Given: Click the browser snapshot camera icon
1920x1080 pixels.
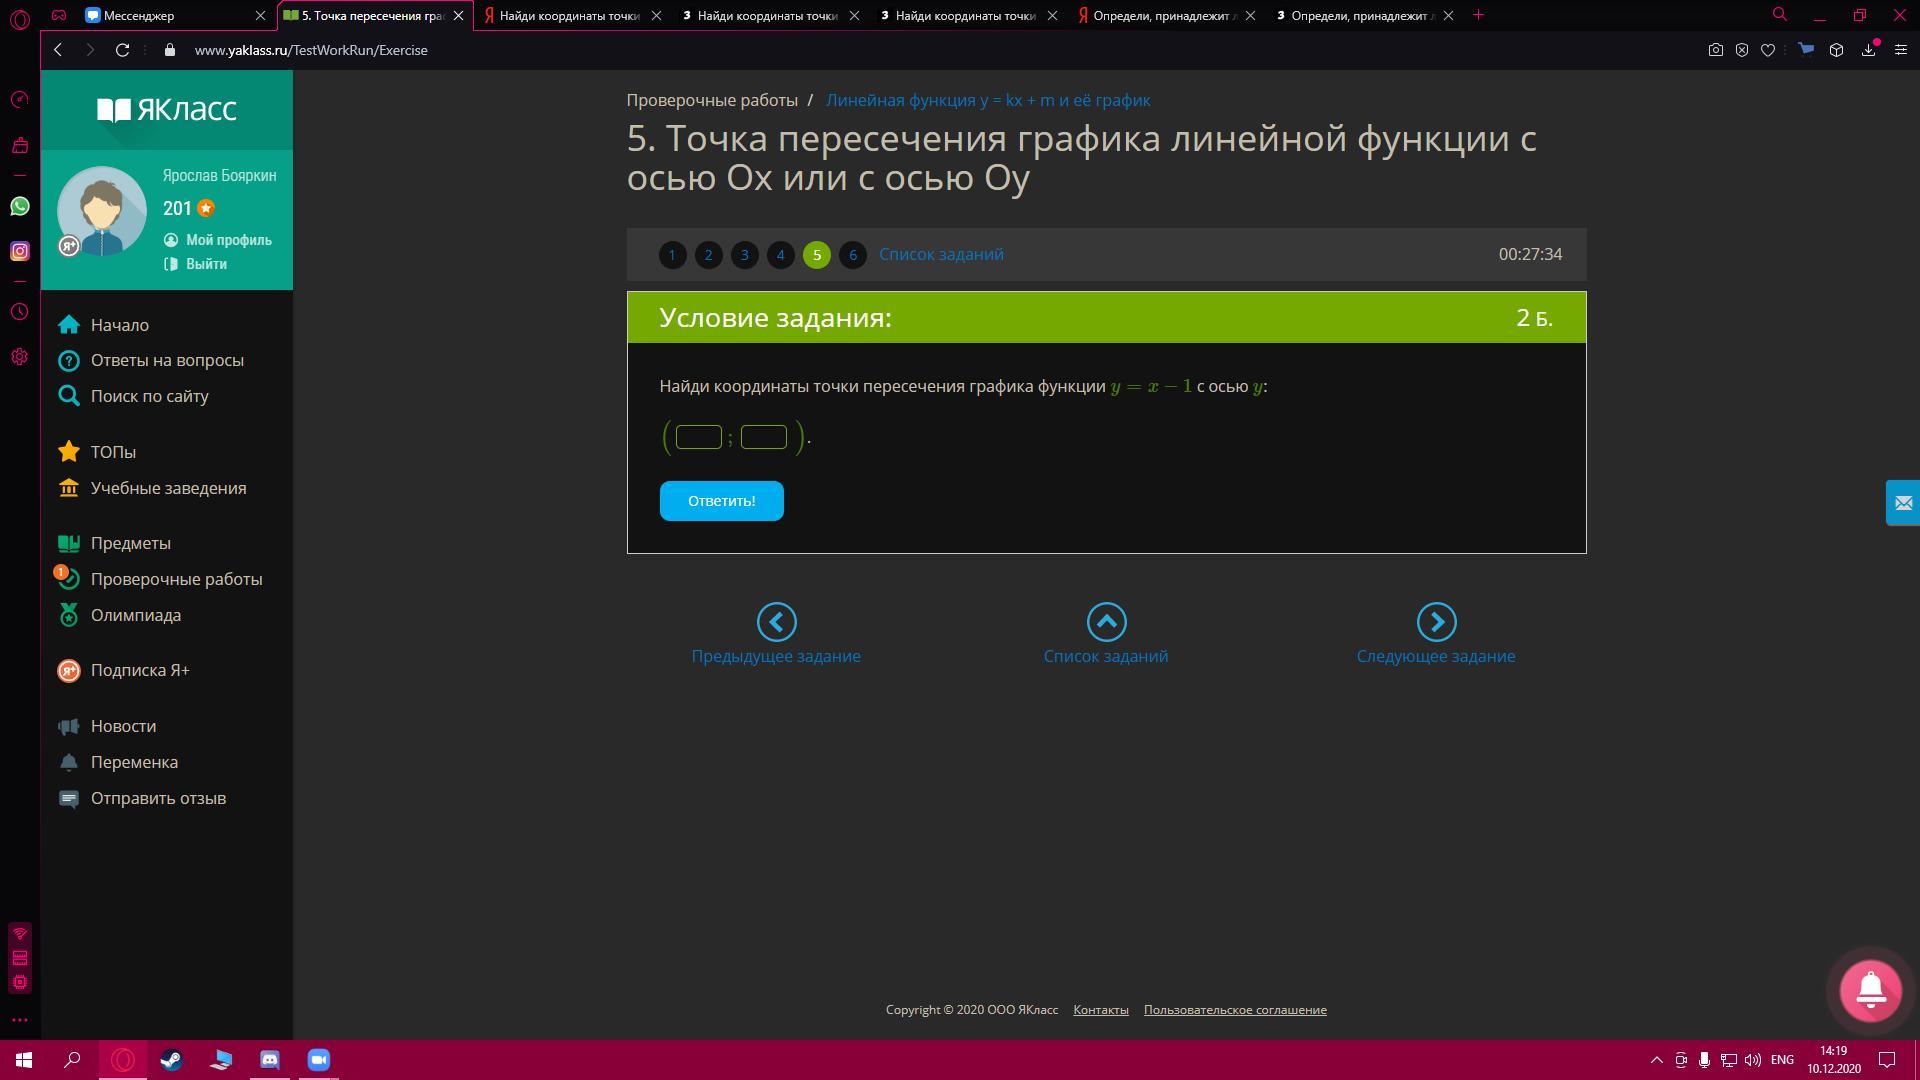Looking at the screenshot, I should (x=1715, y=50).
